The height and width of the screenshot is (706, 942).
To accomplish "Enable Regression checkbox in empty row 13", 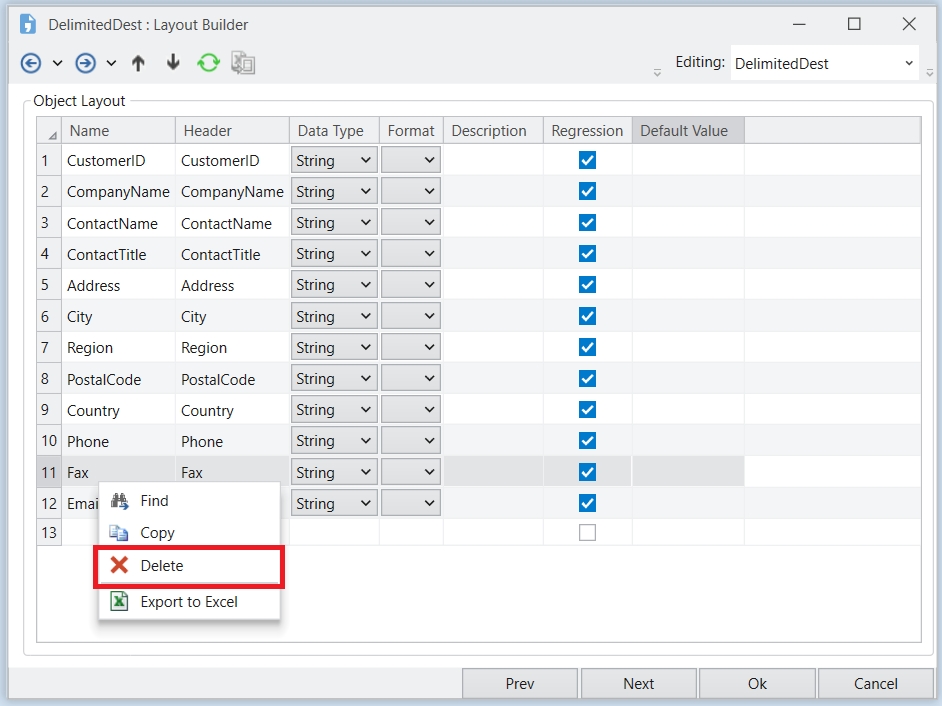I will pyautogui.click(x=587, y=533).
